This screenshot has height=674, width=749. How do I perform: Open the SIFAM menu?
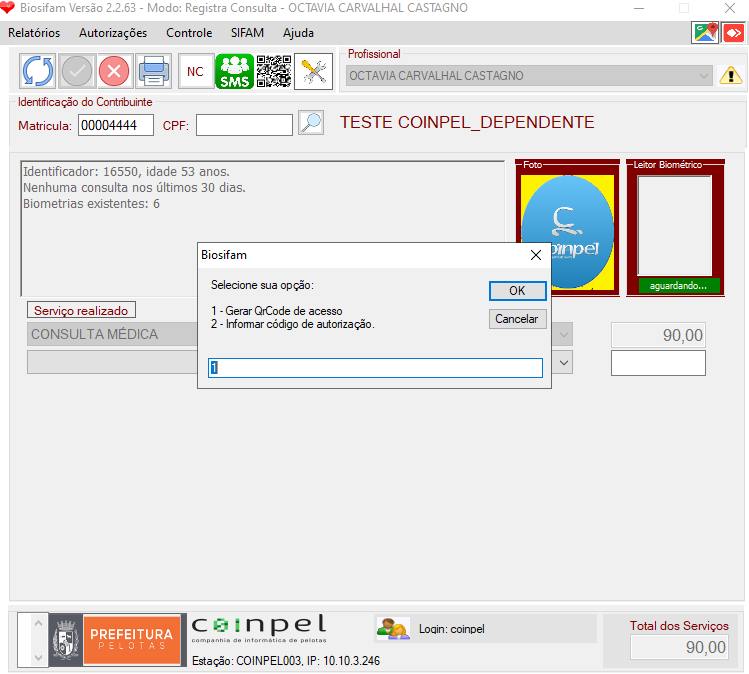[x=247, y=33]
